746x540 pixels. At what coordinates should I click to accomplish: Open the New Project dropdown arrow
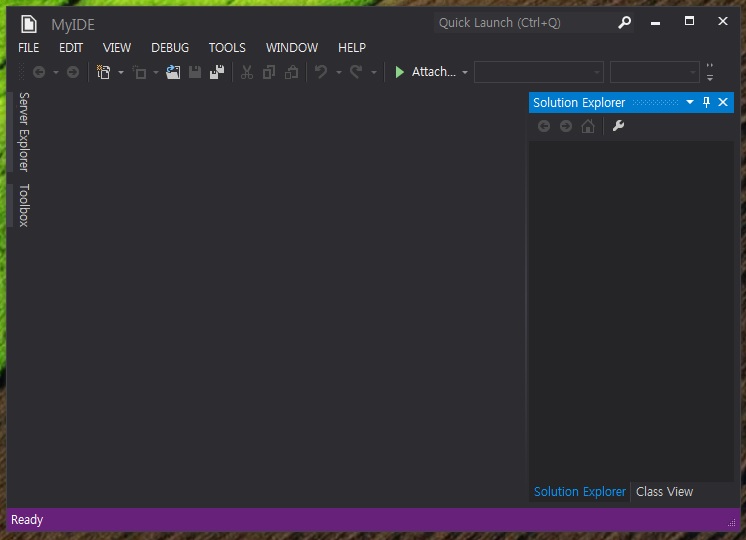click(x=121, y=72)
